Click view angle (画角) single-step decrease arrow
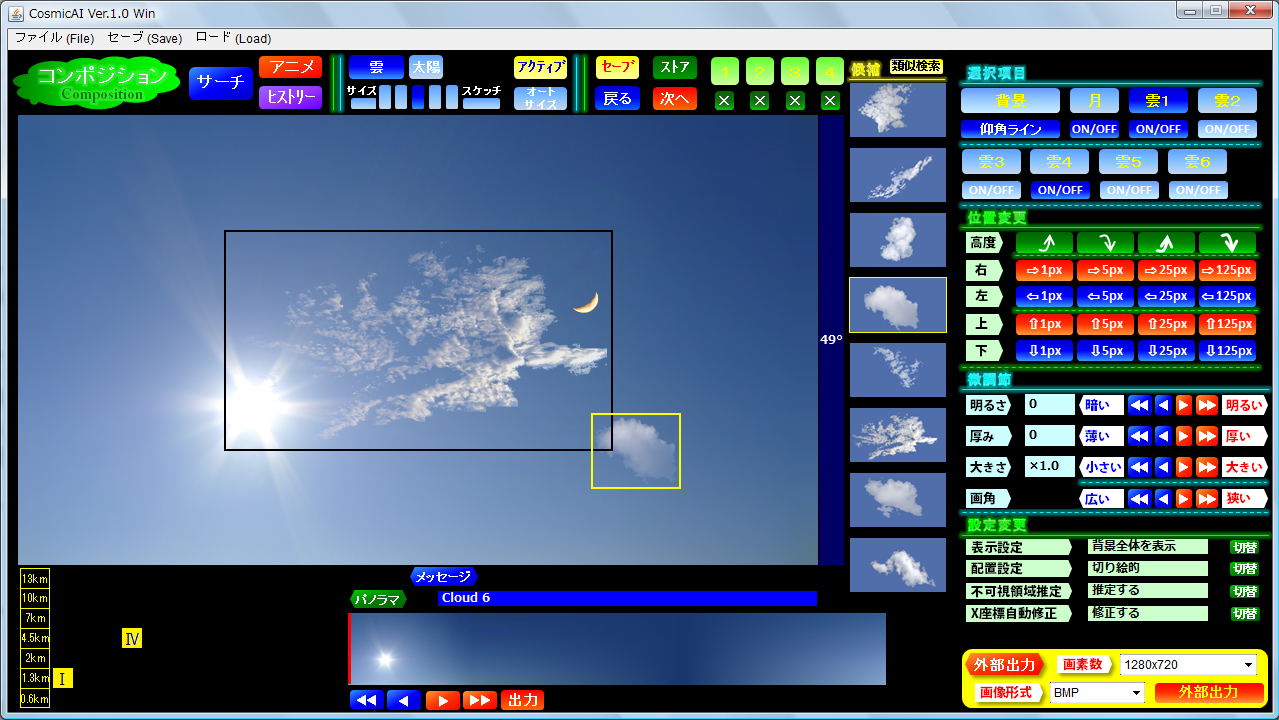1279x720 pixels. pyautogui.click(x=1163, y=498)
